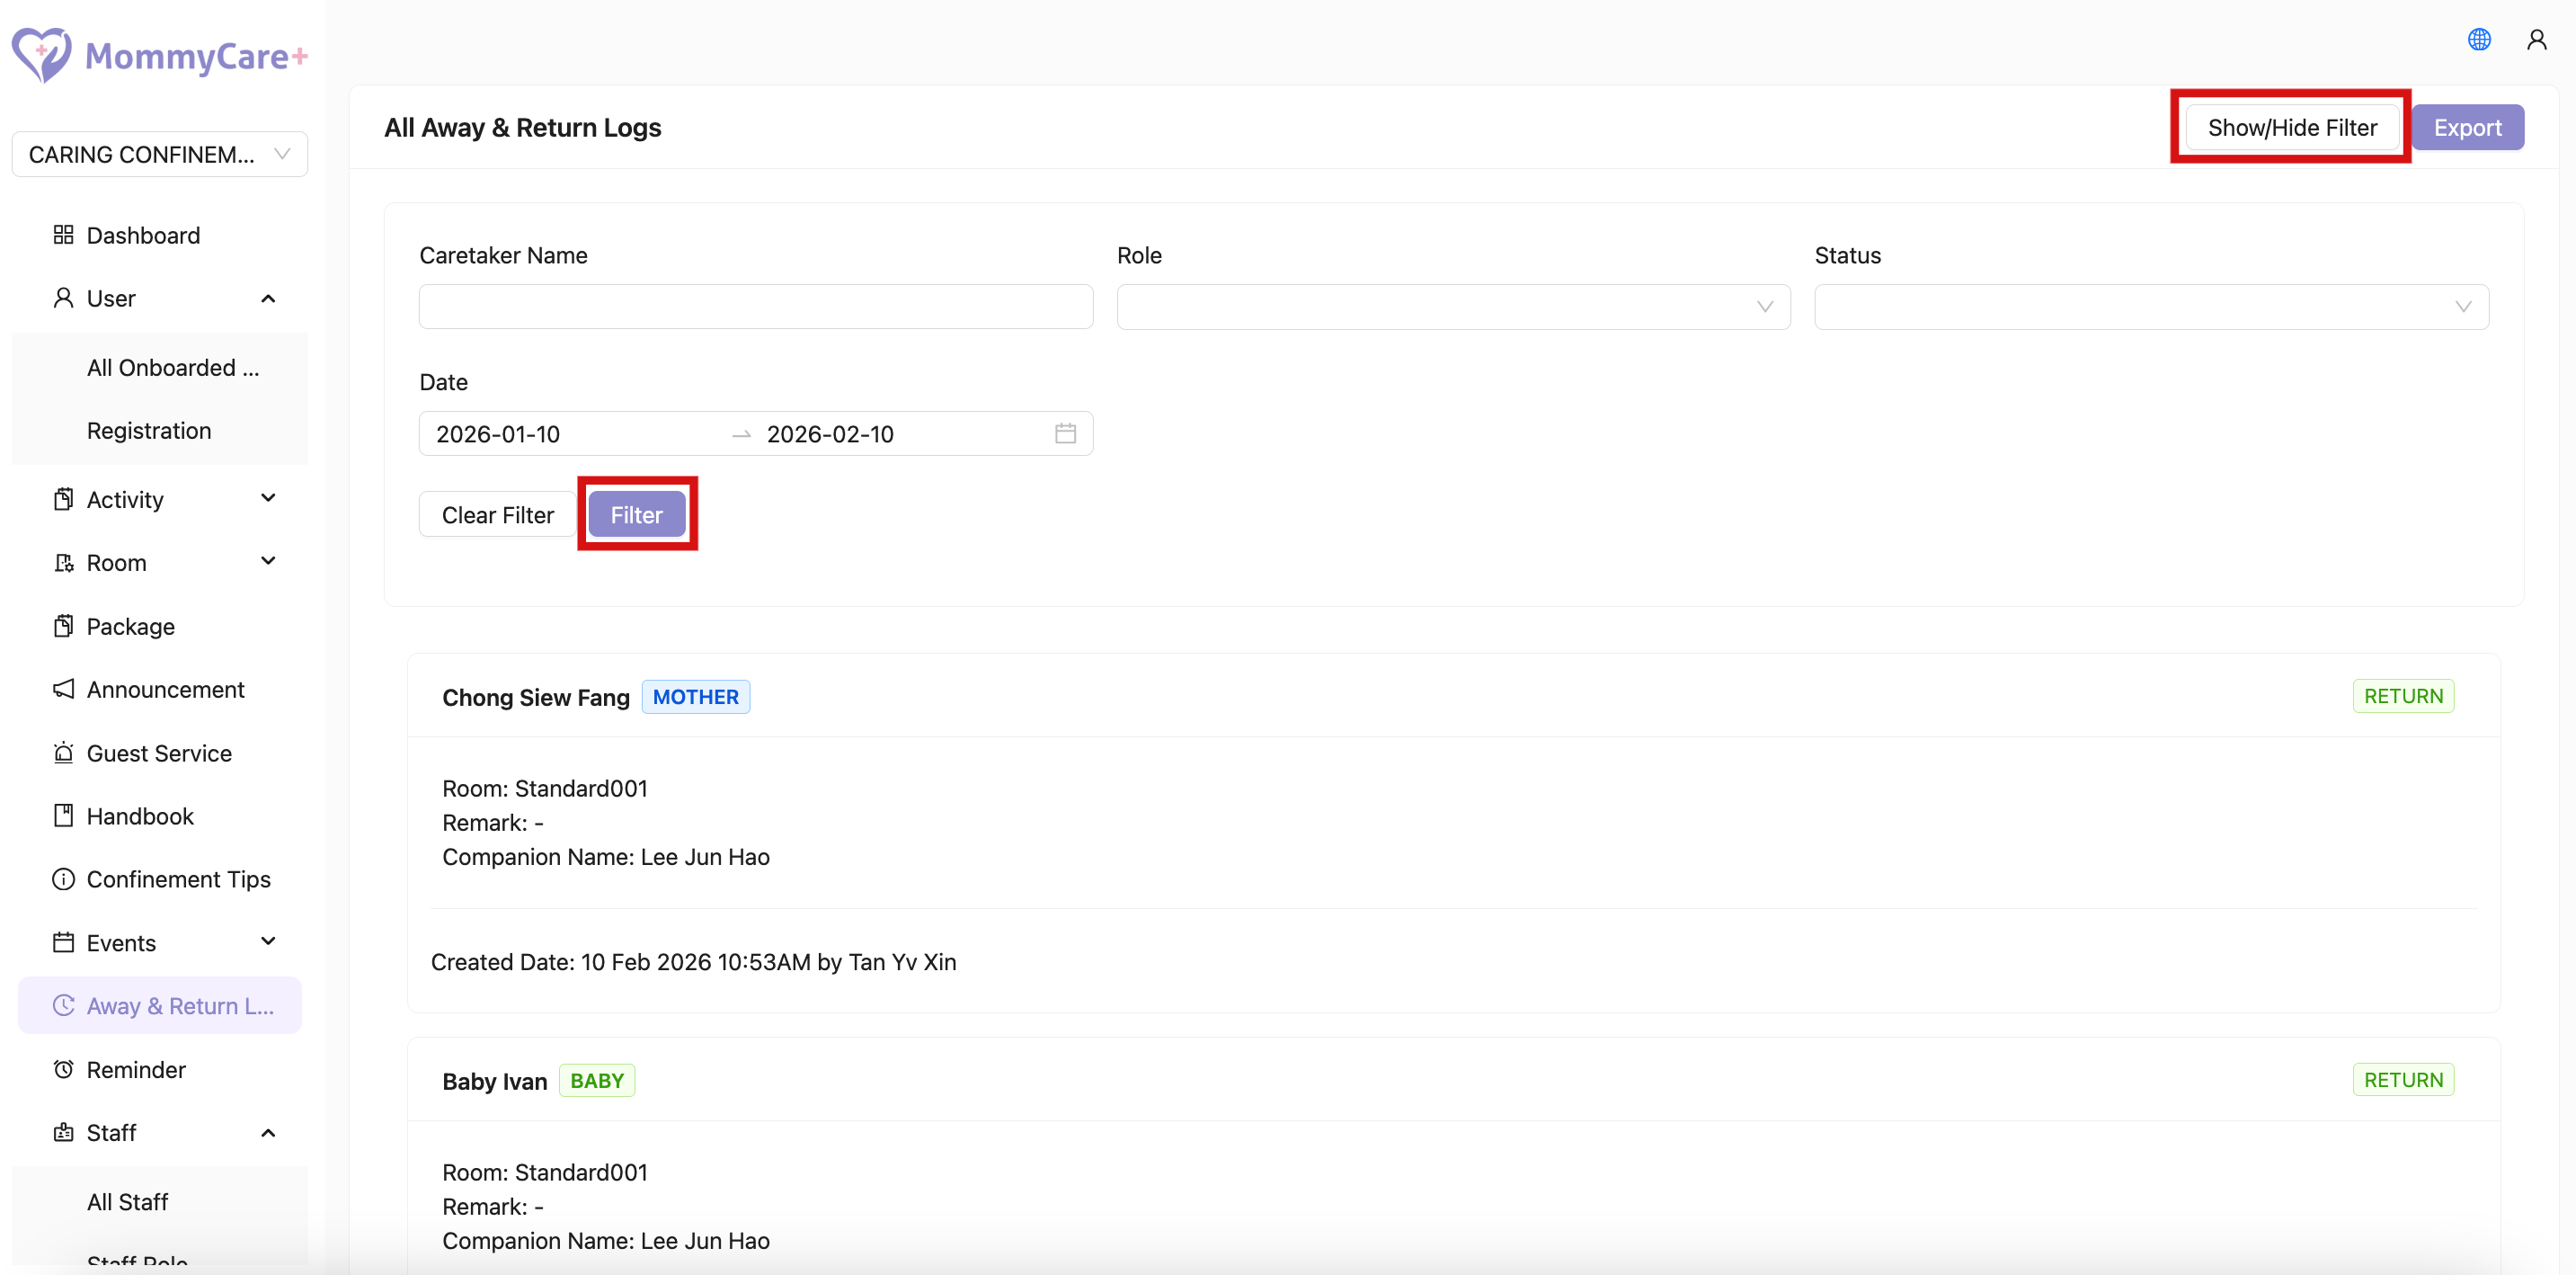Open the Handbook section icon
This screenshot has width=2576, height=1275.
click(x=63, y=816)
